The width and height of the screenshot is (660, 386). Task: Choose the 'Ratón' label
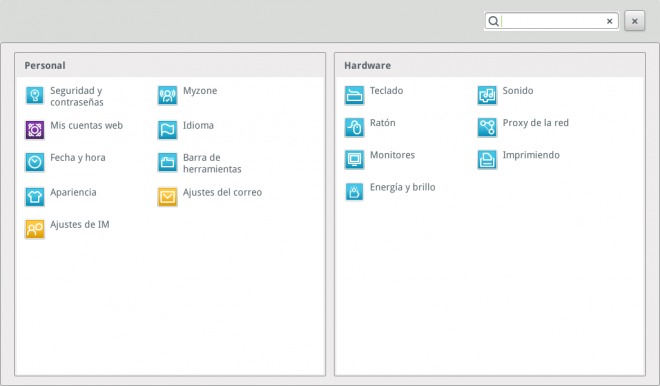point(383,123)
